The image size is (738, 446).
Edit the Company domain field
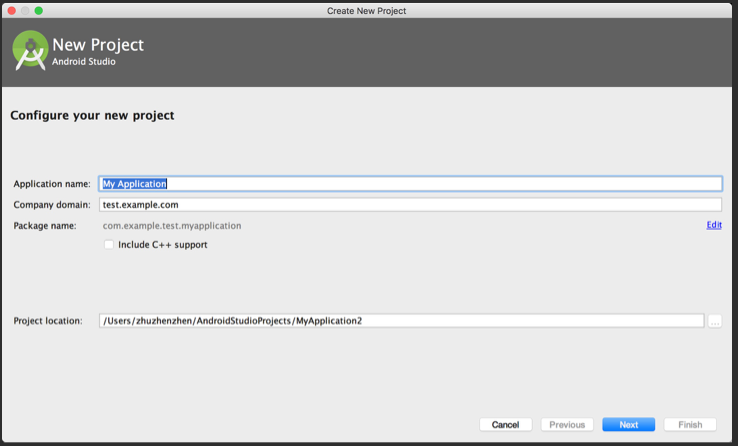[x=410, y=205]
